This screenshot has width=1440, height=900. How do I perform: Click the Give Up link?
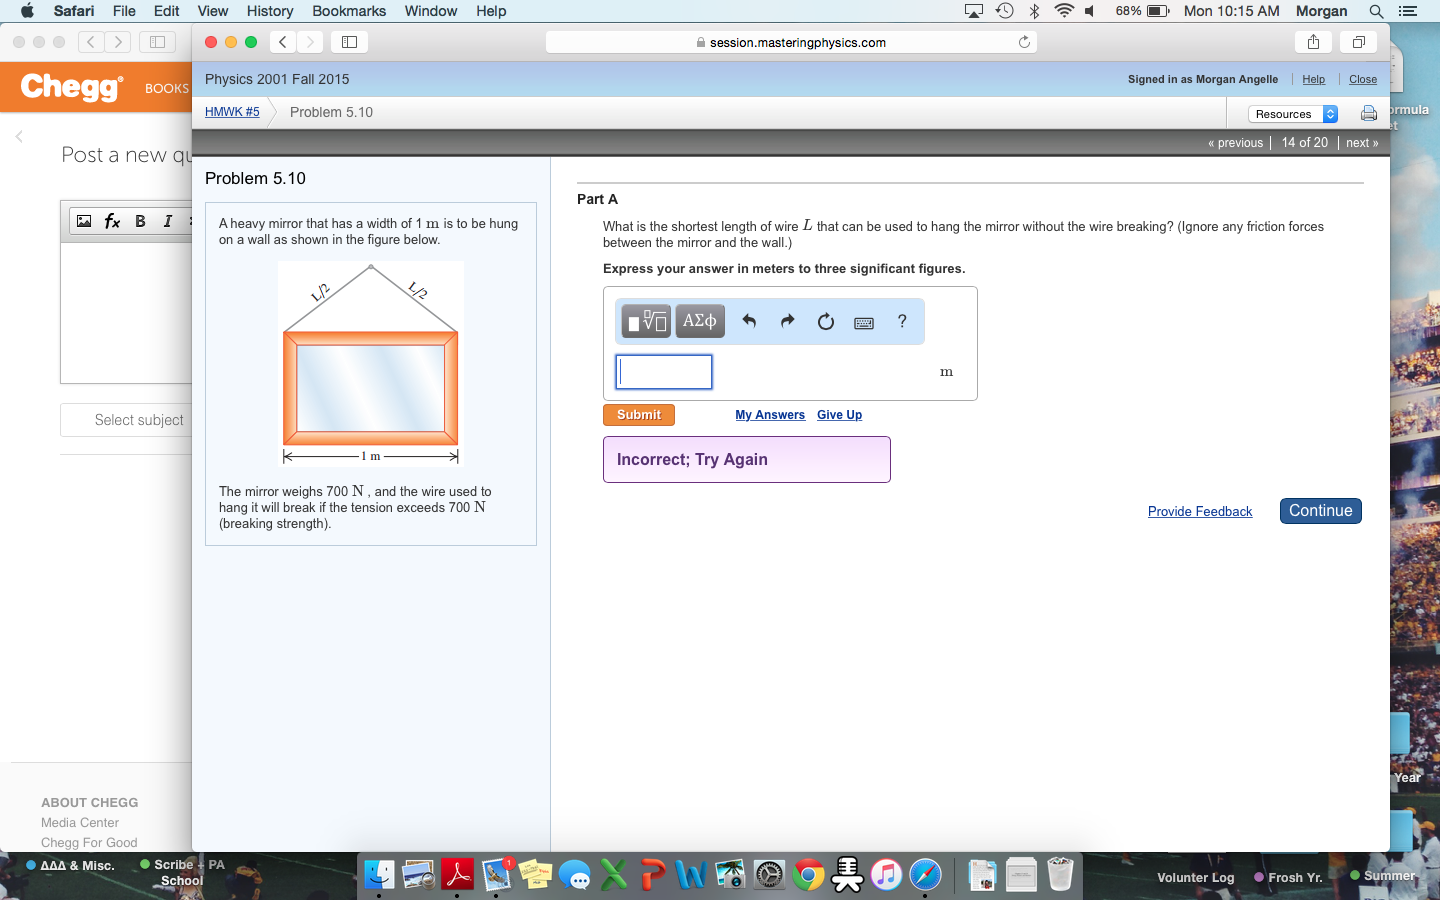click(839, 415)
